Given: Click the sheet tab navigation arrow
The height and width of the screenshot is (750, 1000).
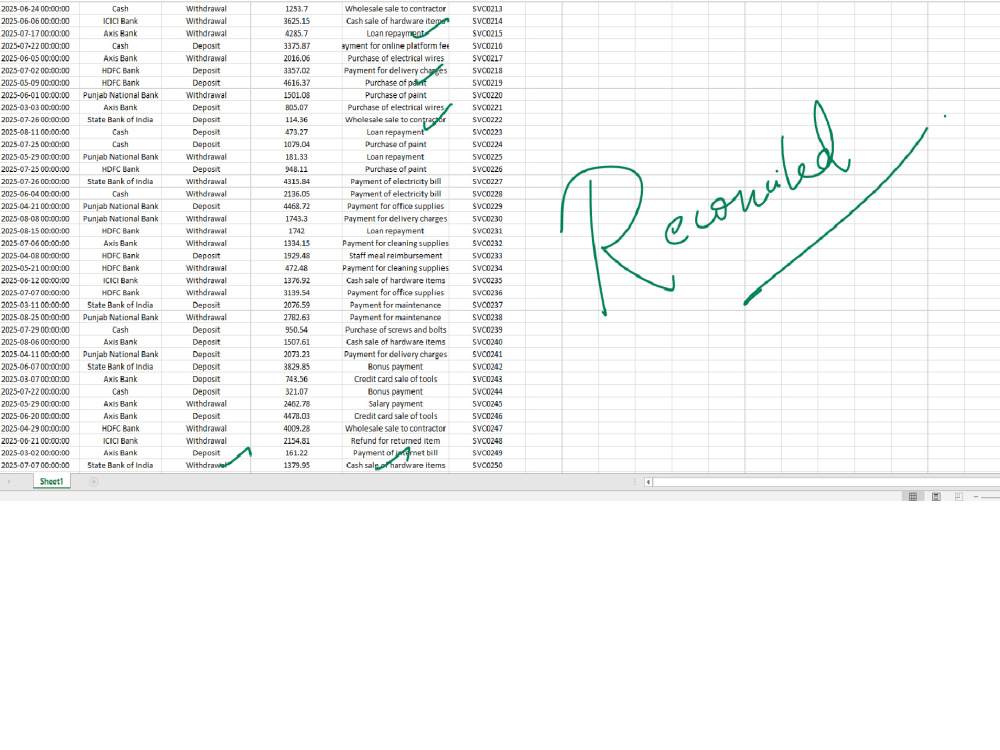Looking at the screenshot, I should click(x=9, y=482).
